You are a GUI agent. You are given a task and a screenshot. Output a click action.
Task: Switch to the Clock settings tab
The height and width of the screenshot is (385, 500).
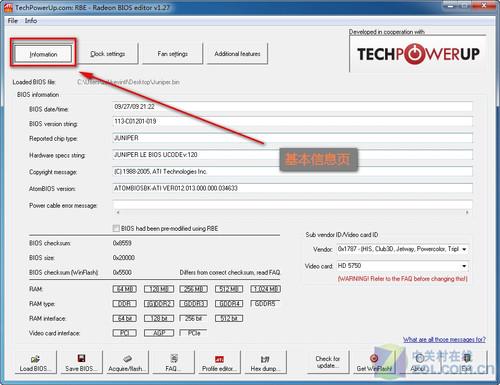[x=108, y=54]
